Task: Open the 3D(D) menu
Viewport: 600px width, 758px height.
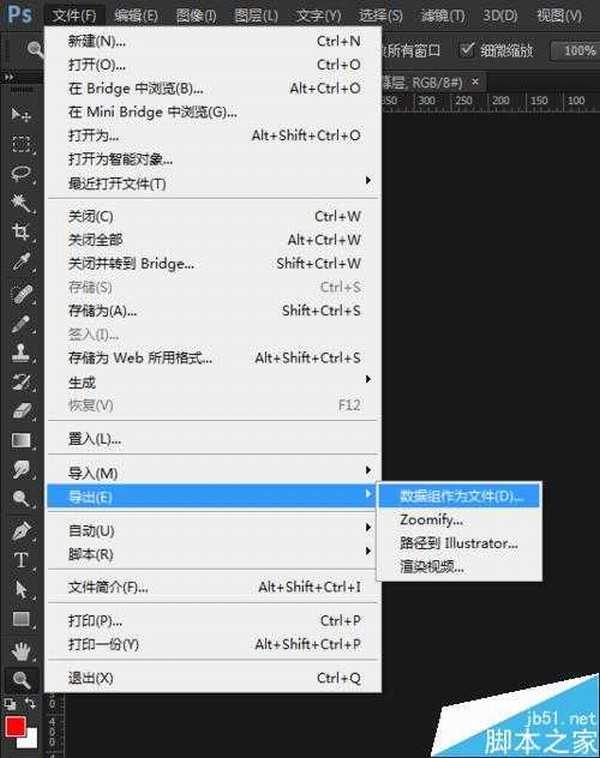Action: click(x=500, y=16)
